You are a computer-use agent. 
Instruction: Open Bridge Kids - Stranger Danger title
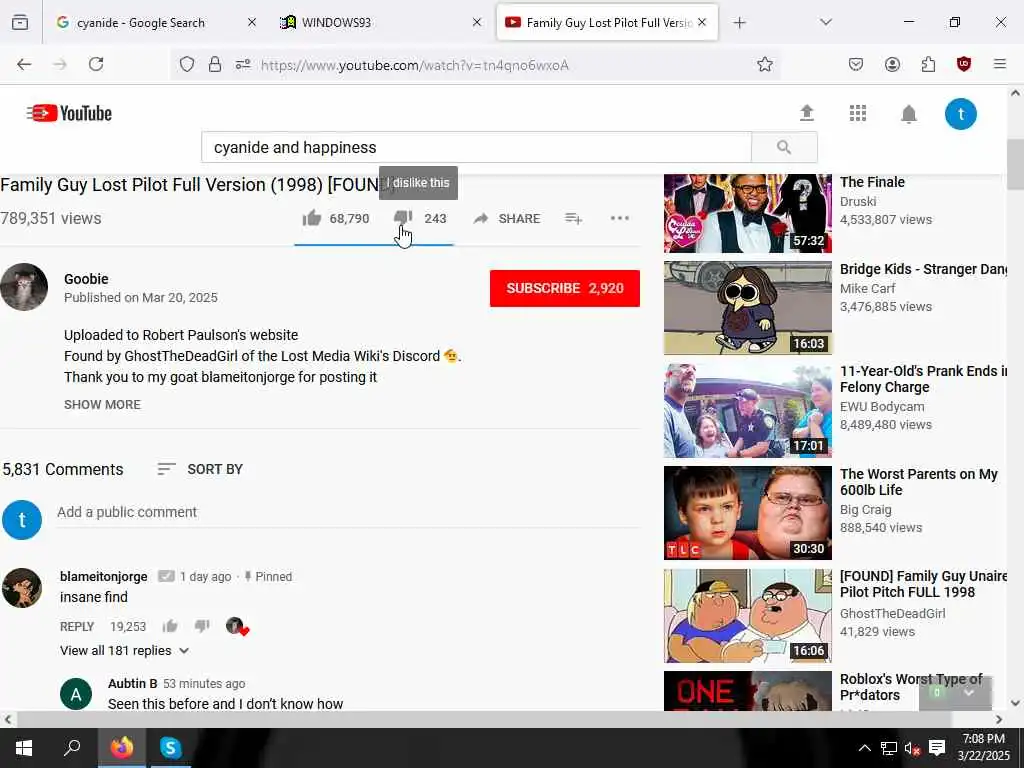click(x=923, y=269)
